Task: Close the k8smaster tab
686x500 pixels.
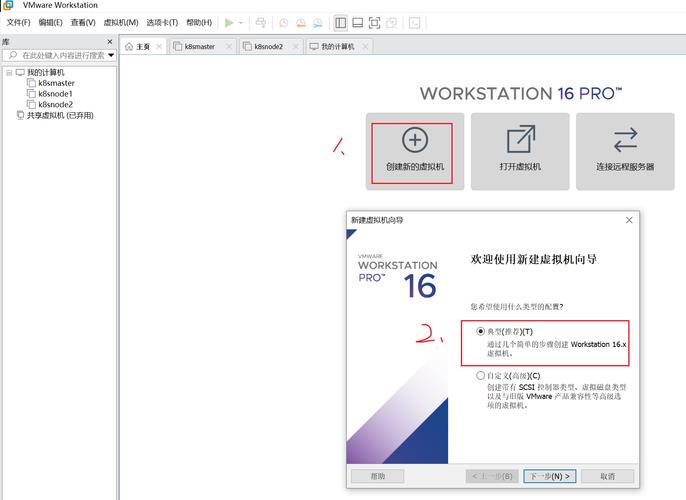Action: (229, 46)
